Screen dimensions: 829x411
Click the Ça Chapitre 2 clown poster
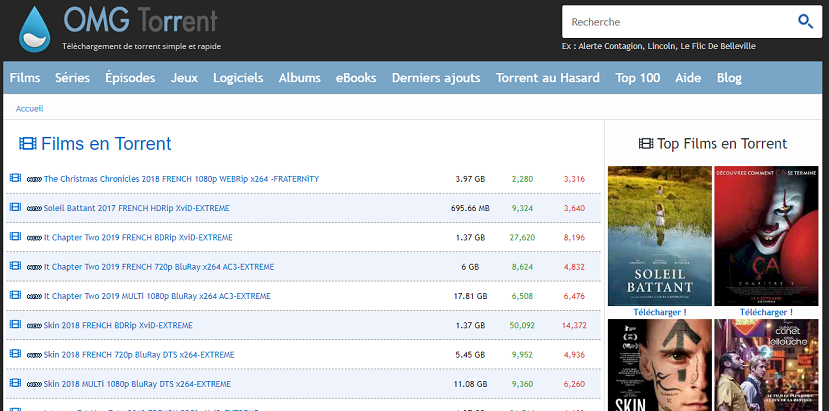(x=766, y=236)
